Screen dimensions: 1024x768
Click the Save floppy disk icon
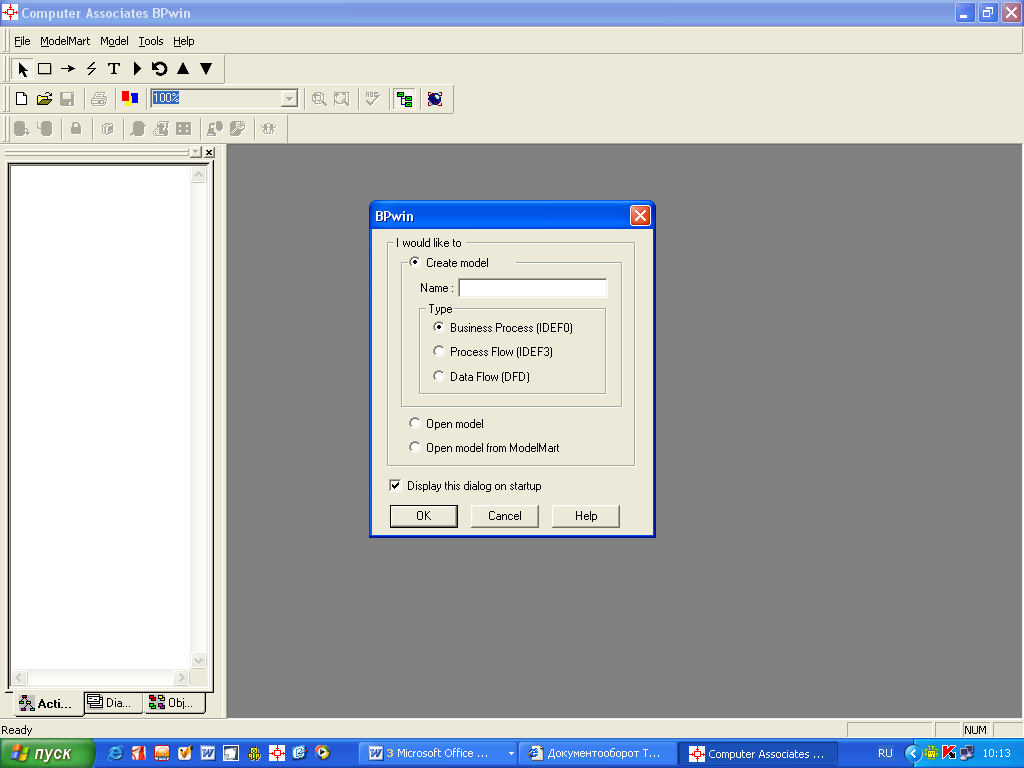click(x=67, y=99)
